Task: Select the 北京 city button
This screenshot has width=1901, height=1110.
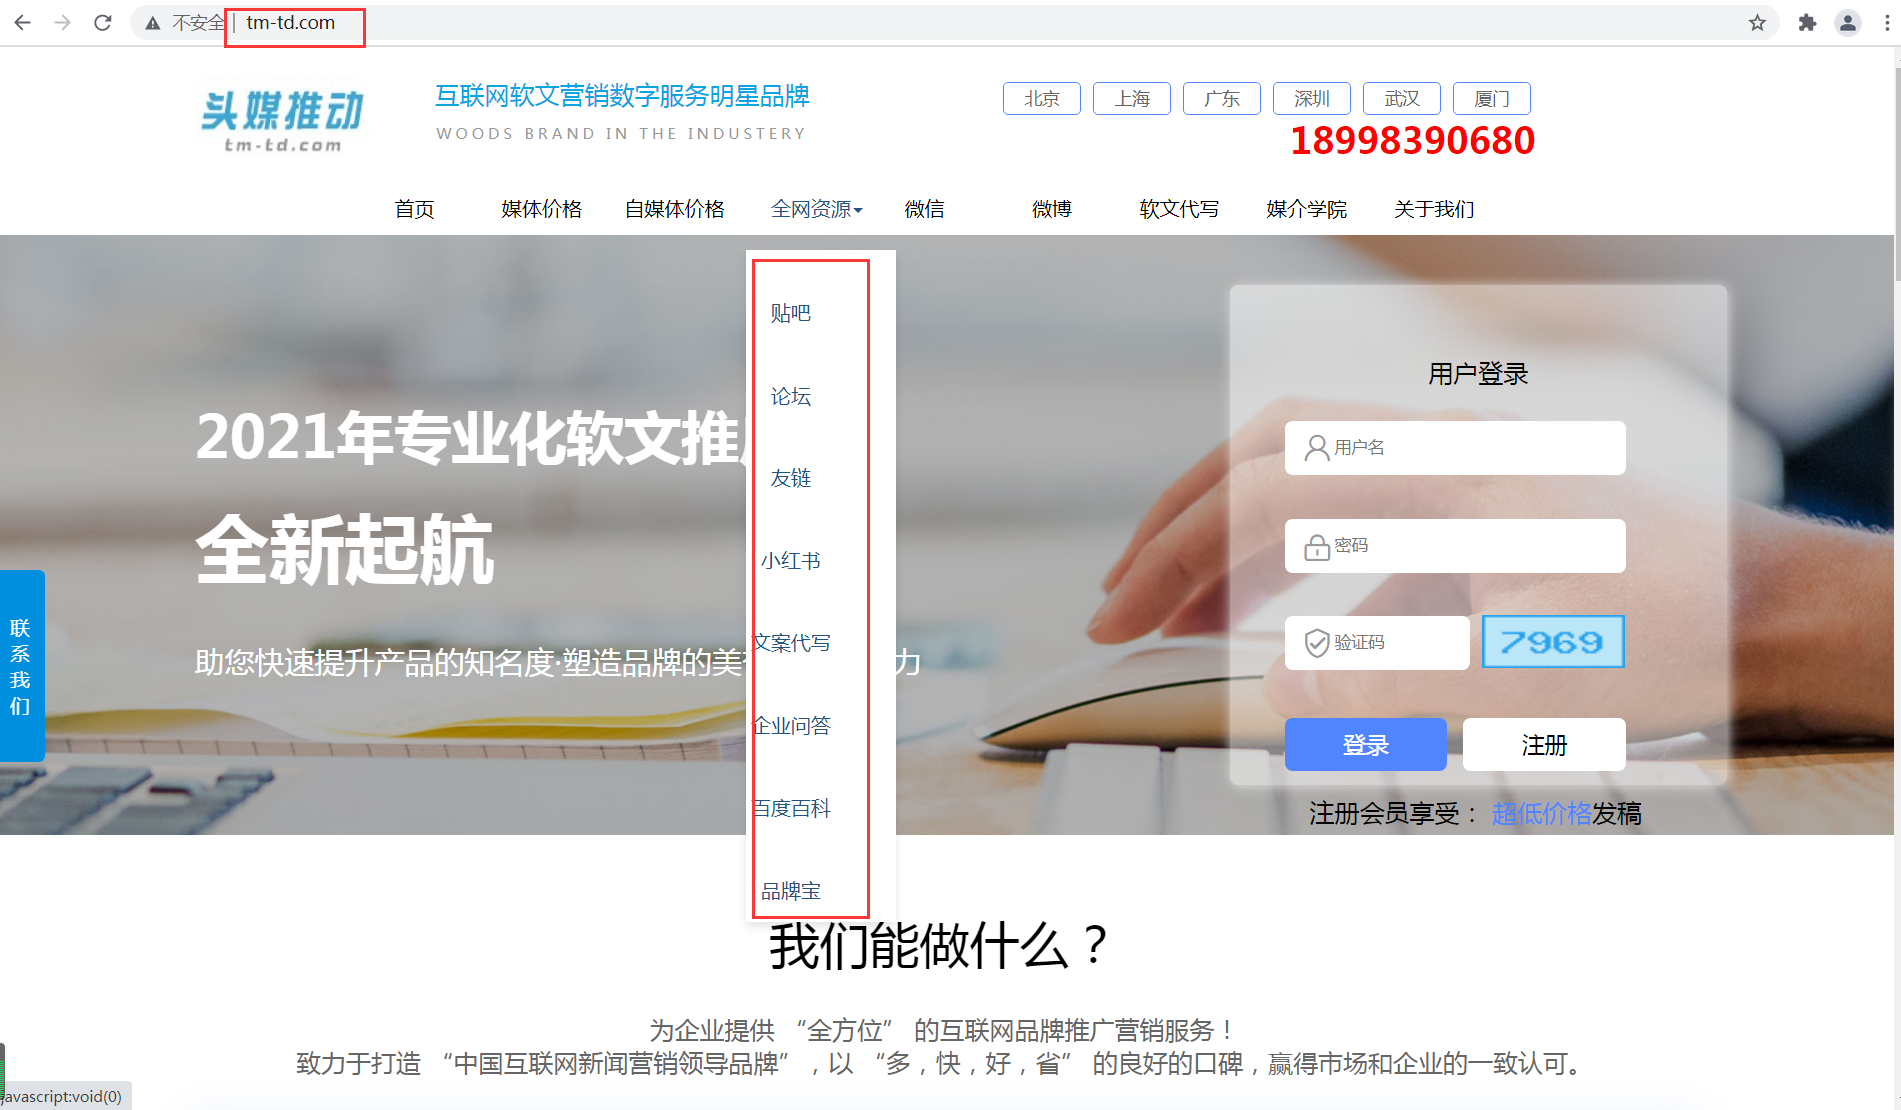Action: pos(1042,98)
